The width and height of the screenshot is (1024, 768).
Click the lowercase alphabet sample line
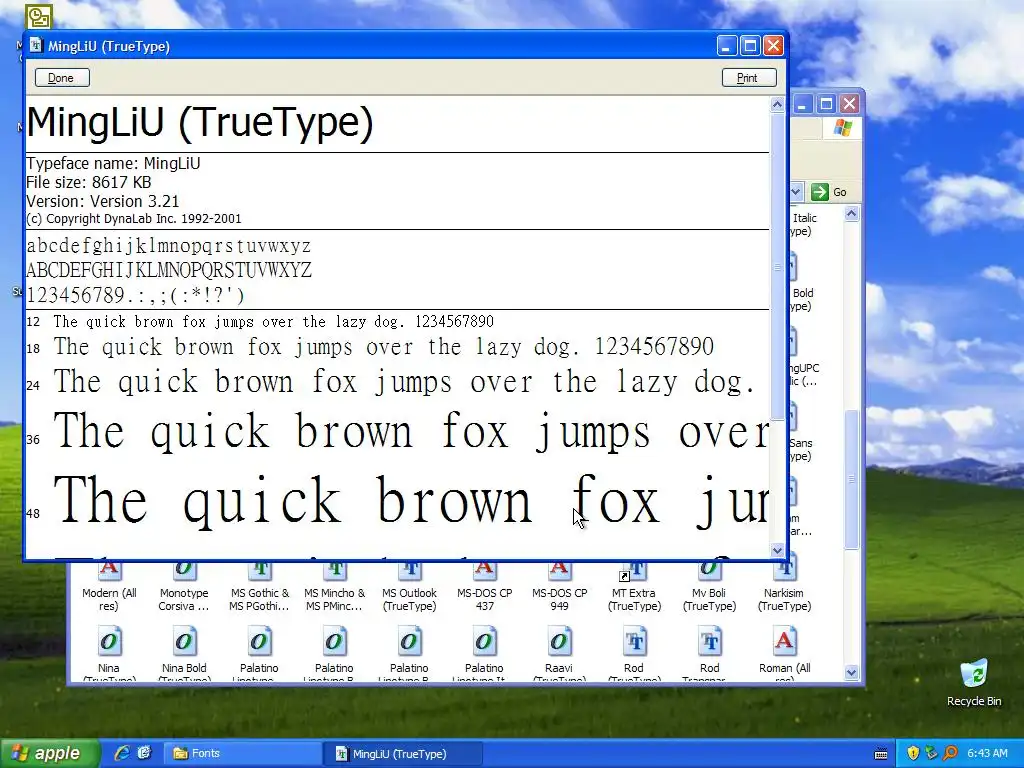[168, 246]
